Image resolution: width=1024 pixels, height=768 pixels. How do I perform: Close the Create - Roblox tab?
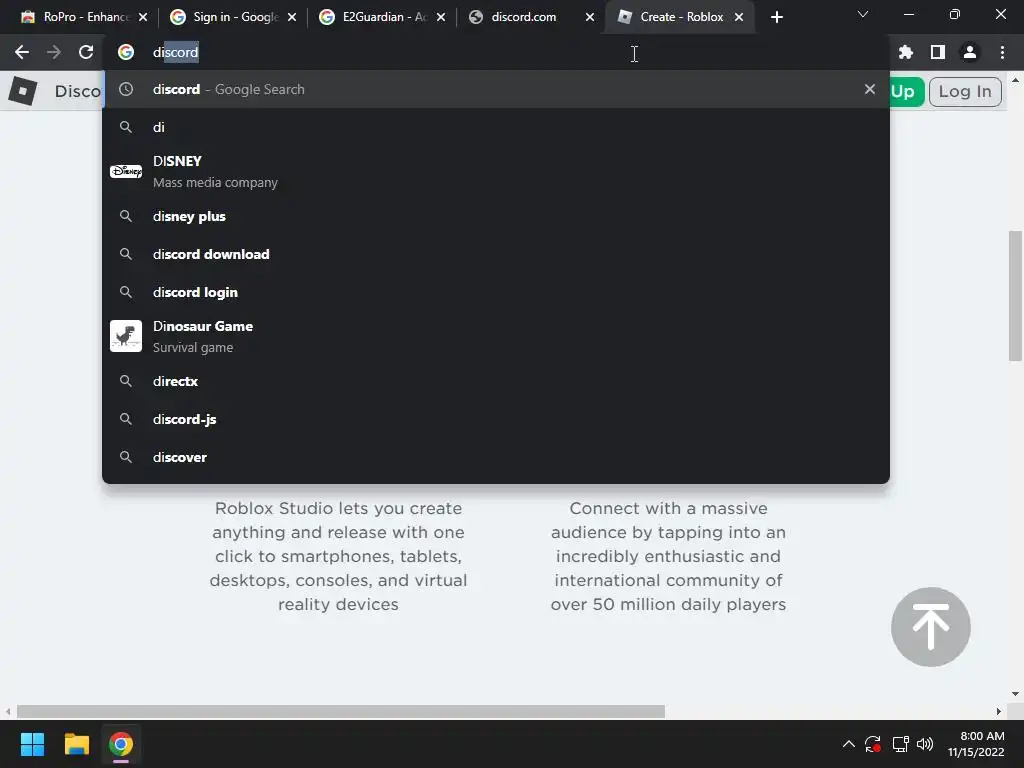tap(739, 17)
